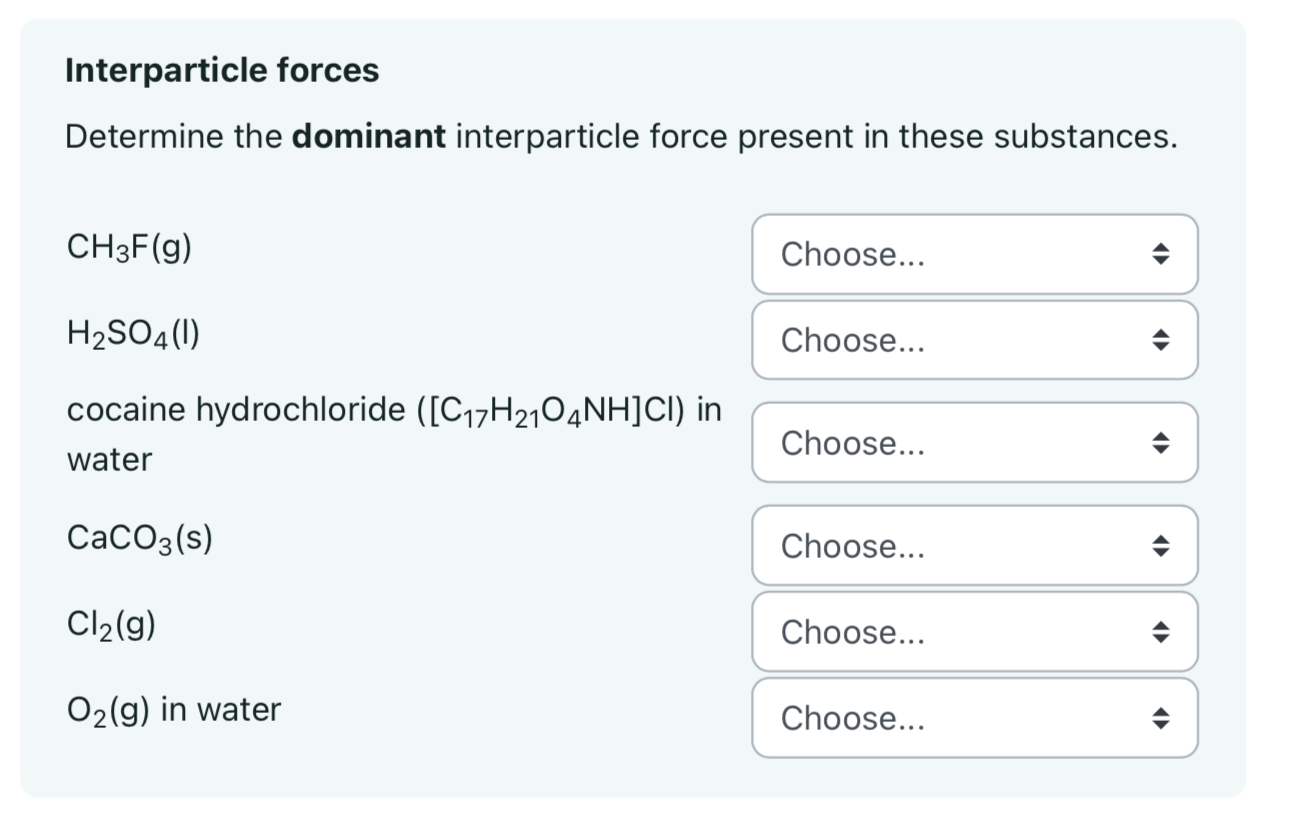Open the Choose... dropdown for CH3F(g)

click(960, 255)
